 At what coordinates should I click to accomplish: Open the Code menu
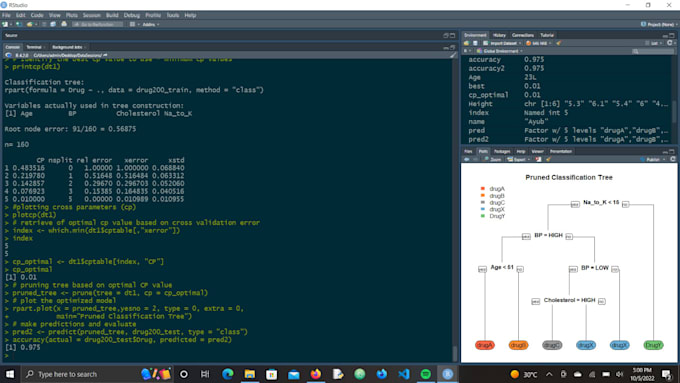[x=37, y=15]
